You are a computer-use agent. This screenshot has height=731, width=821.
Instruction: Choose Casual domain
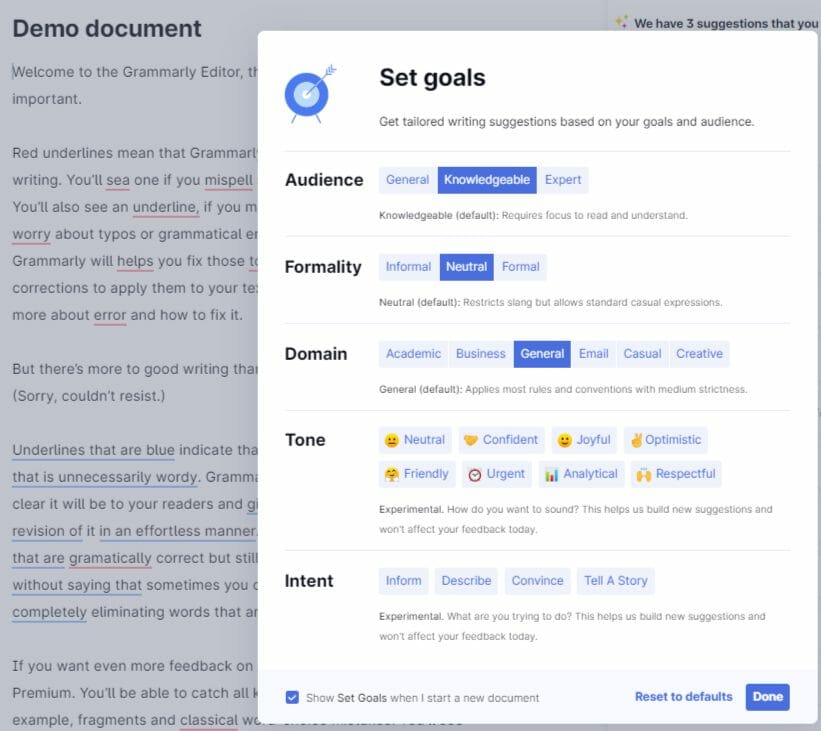click(x=642, y=354)
